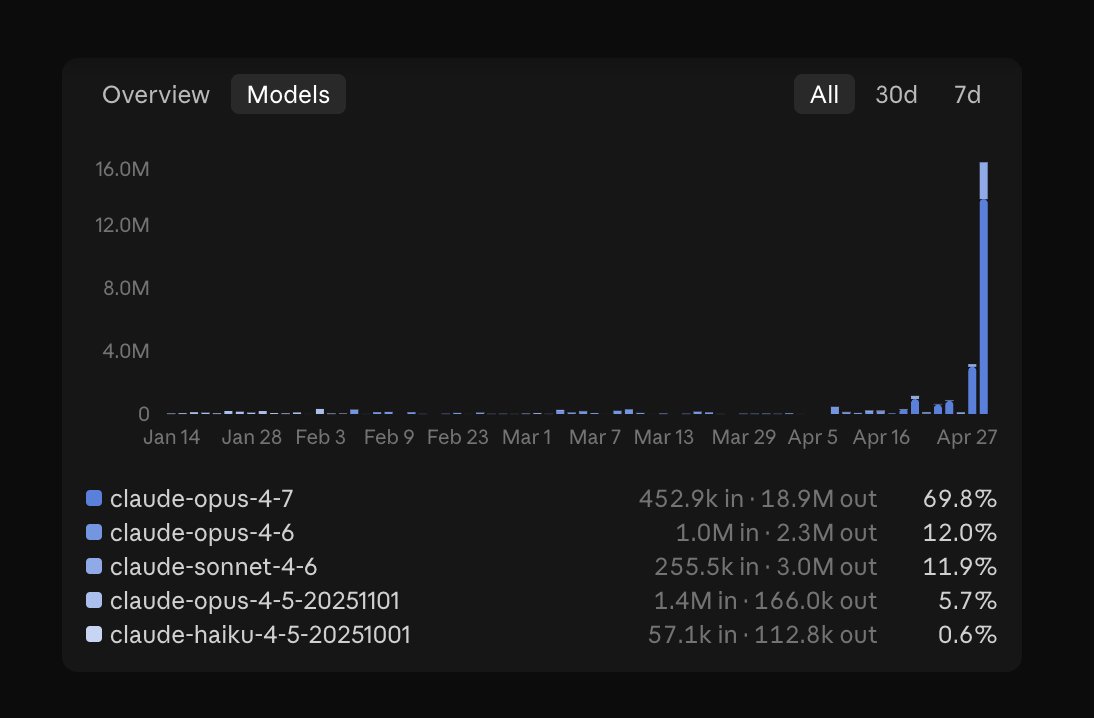The image size is (1094, 718).
Task: Click the 0.6% share value
Action: point(967,635)
